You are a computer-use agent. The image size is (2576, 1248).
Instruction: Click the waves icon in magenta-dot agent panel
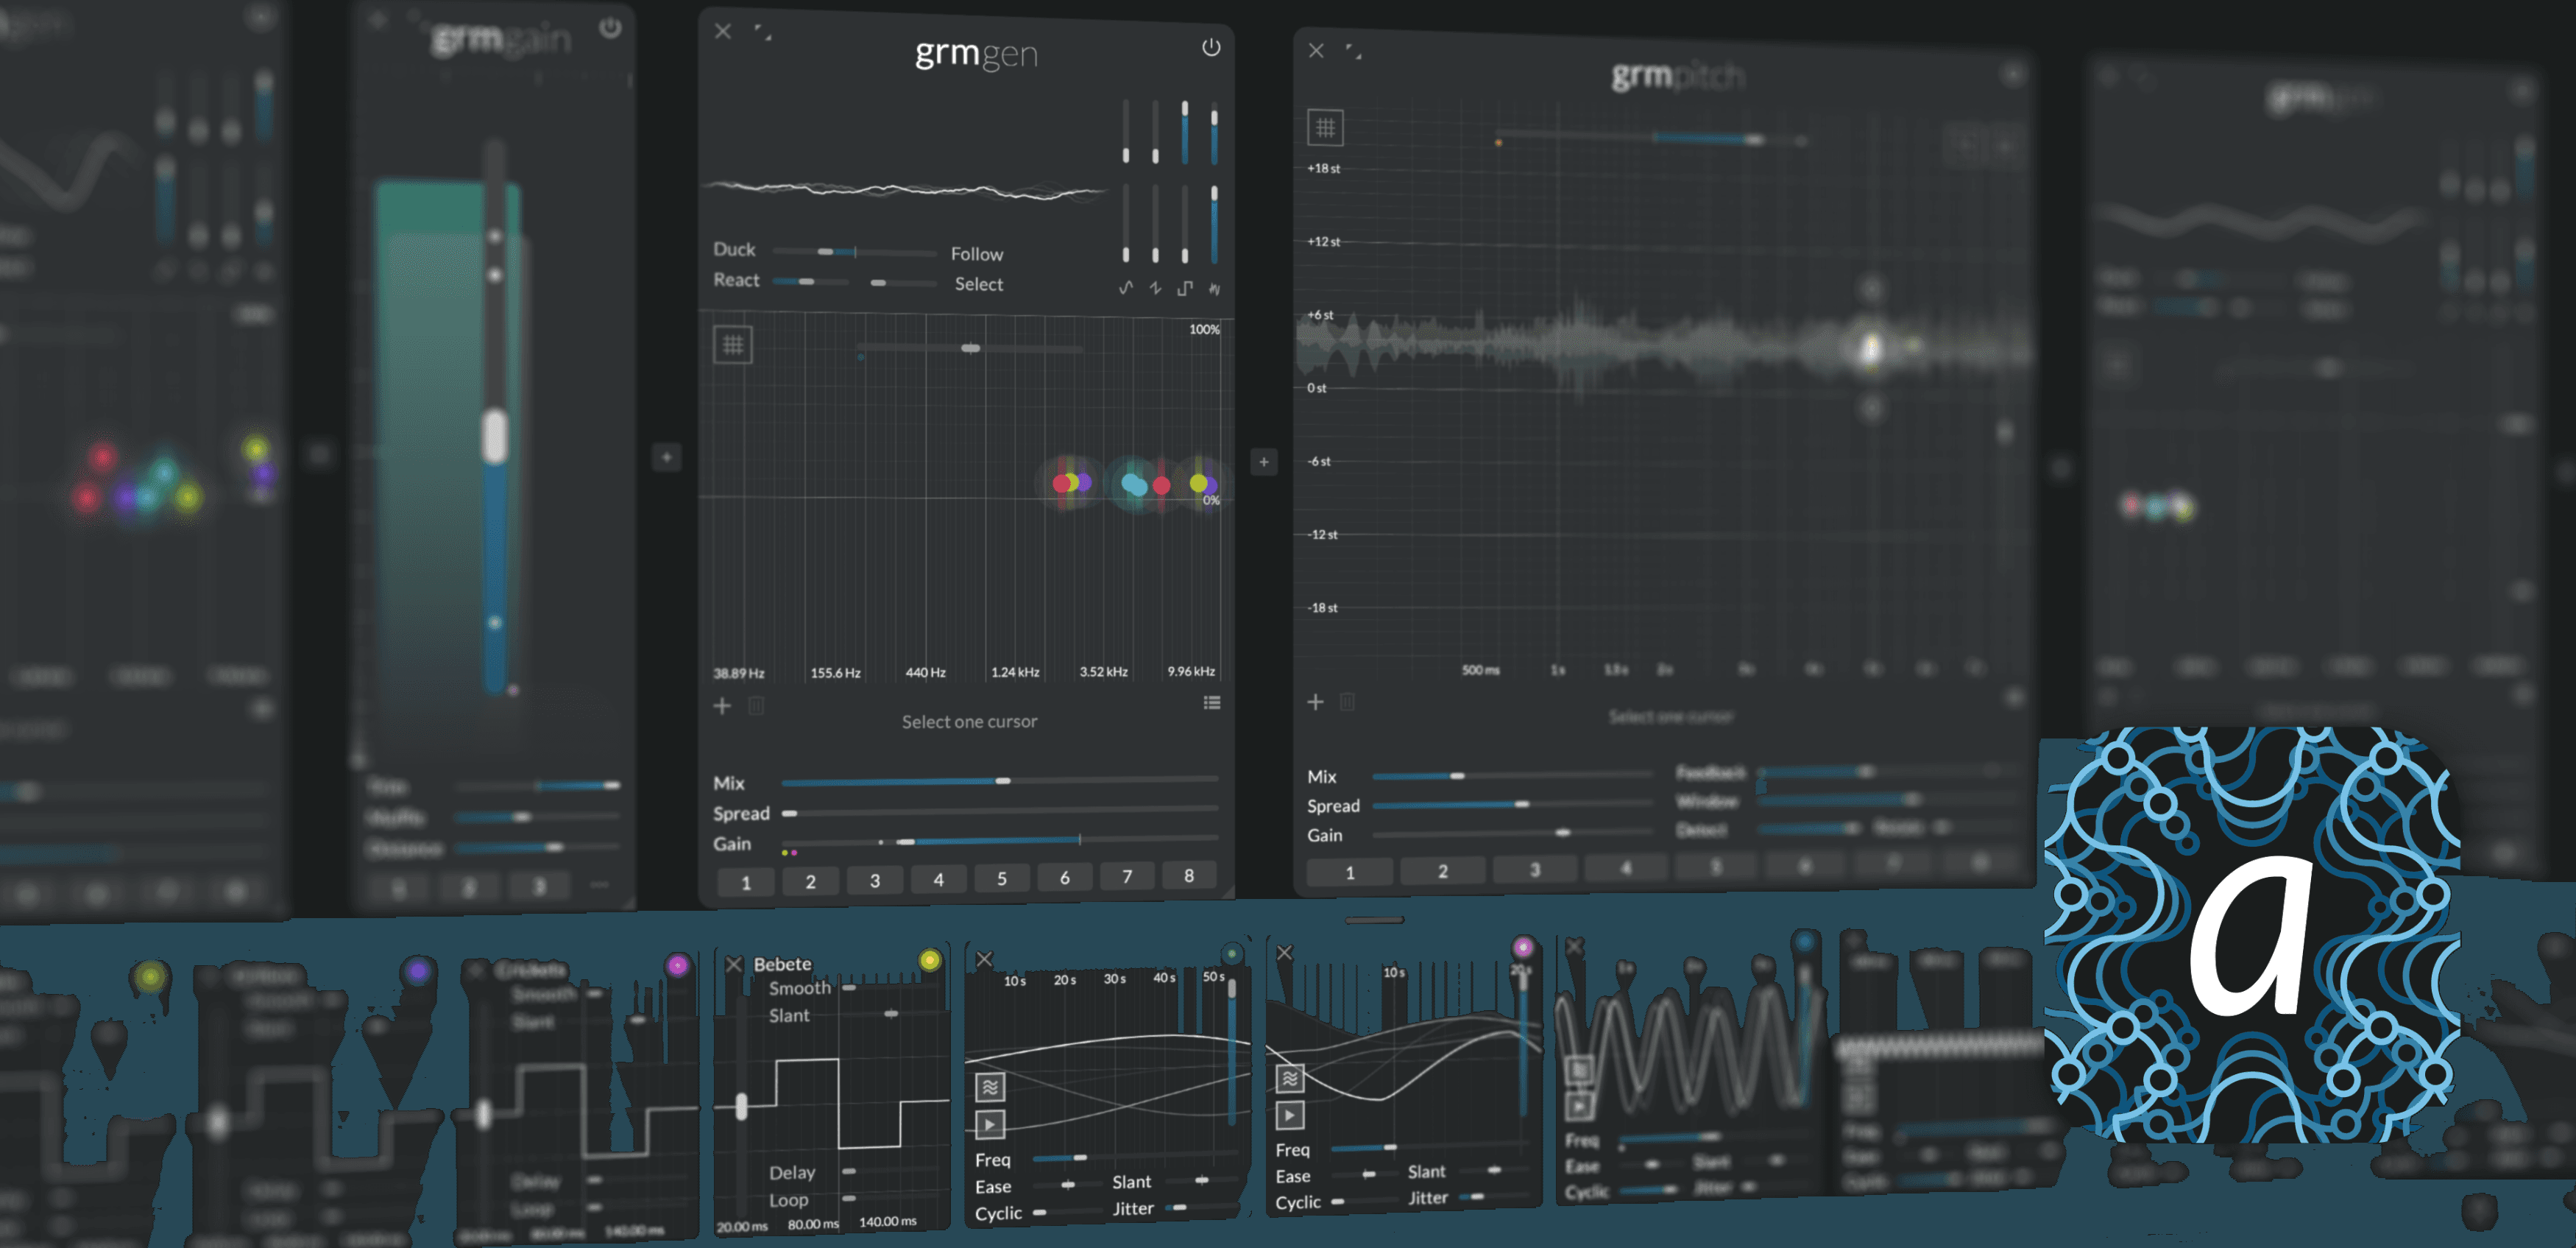pos(1290,1078)
